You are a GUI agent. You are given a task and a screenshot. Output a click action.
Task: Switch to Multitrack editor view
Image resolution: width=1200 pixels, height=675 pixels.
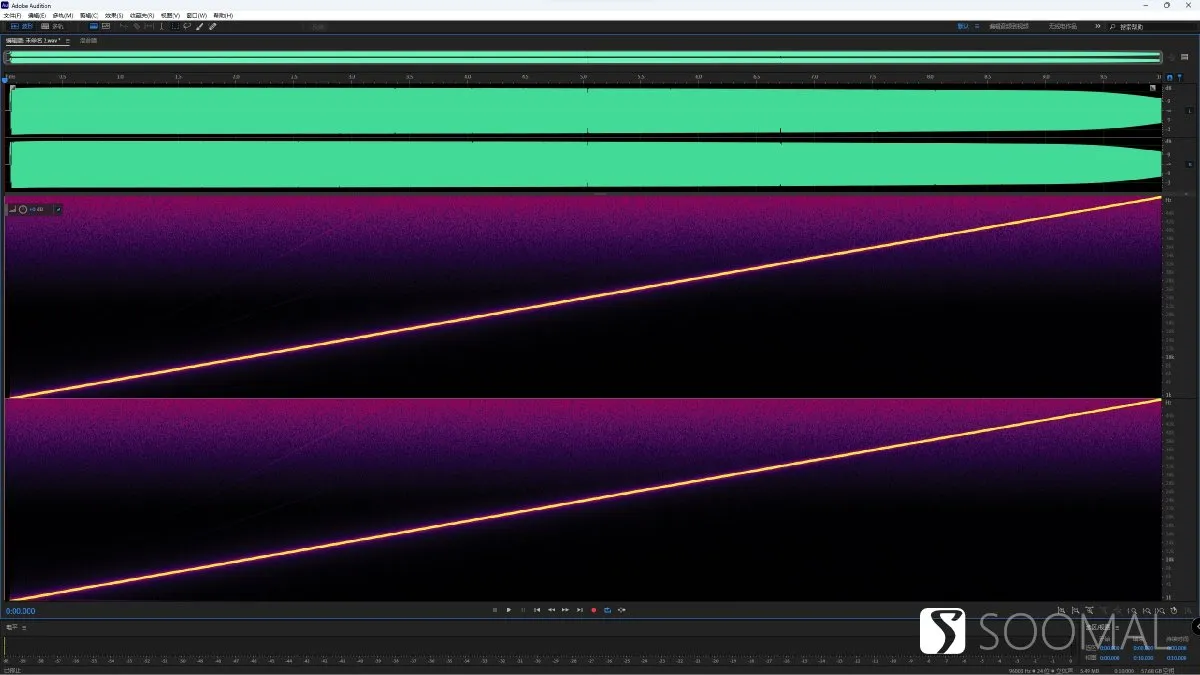tap(52, 26)
